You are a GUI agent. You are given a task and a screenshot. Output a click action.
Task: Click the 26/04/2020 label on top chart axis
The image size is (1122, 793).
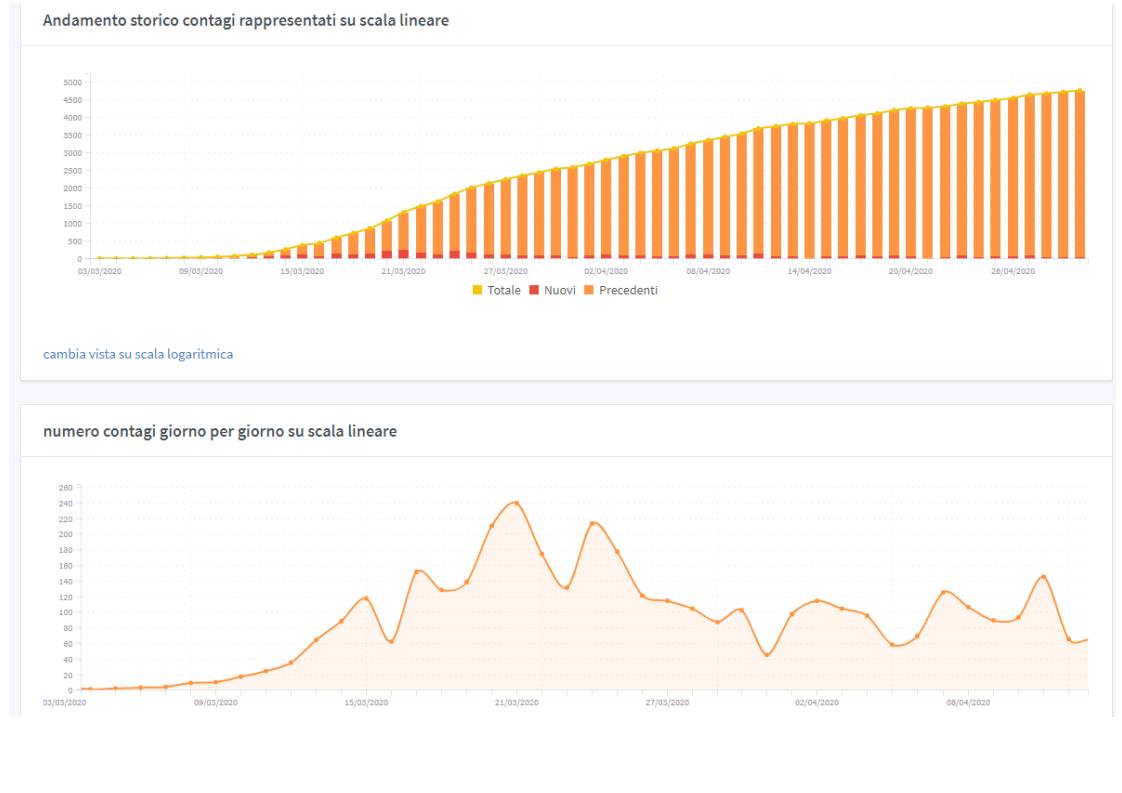pos(1012,271)
